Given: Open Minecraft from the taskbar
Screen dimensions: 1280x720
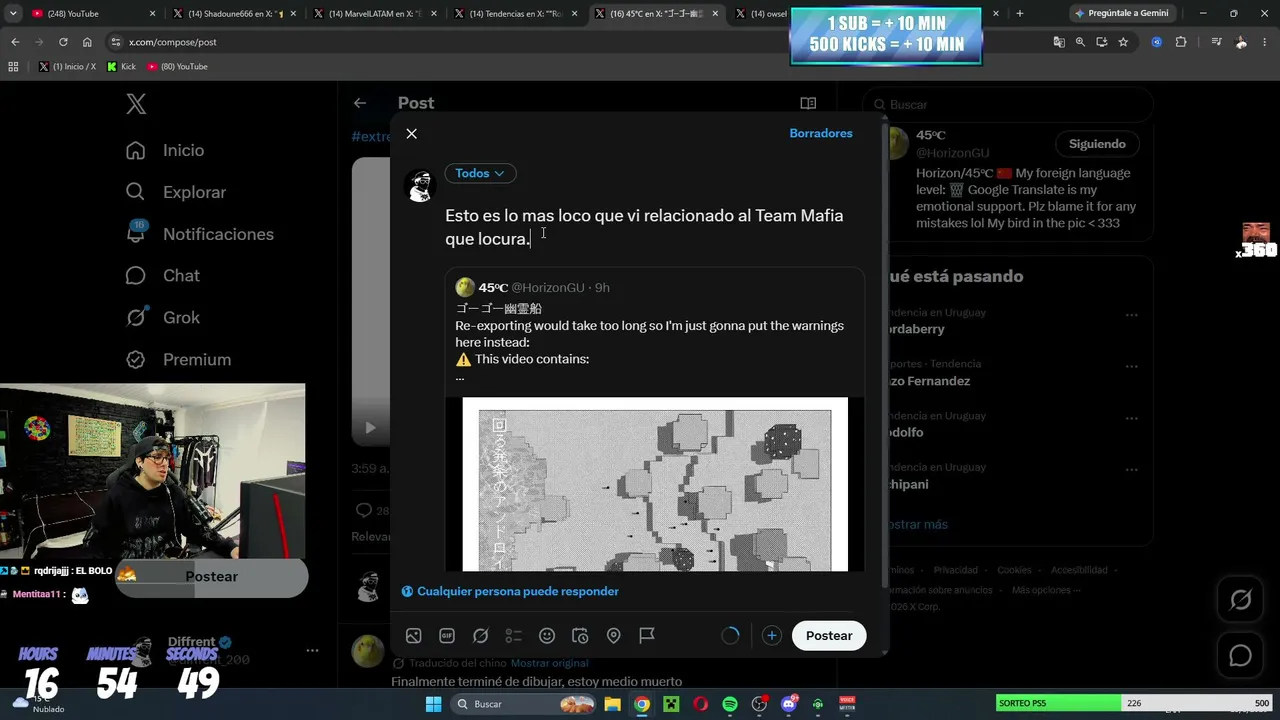Looking at the screenshot, I should point(671,705).
